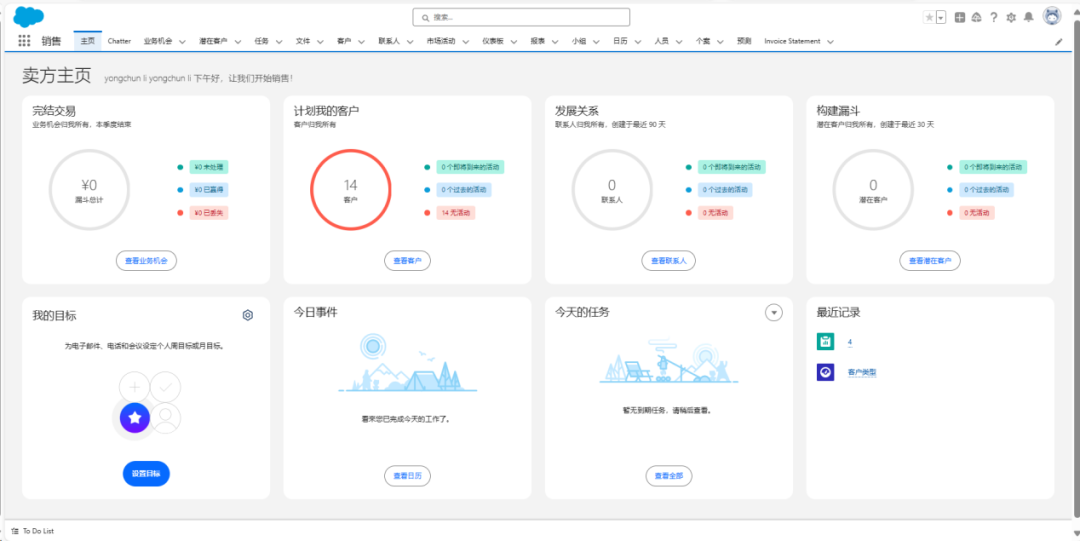Image resolution: width=1080 pixels, height=541 pixels.
Task: Open the 今天的任务 filter dropdown
Action: click(x=774, y=313)
